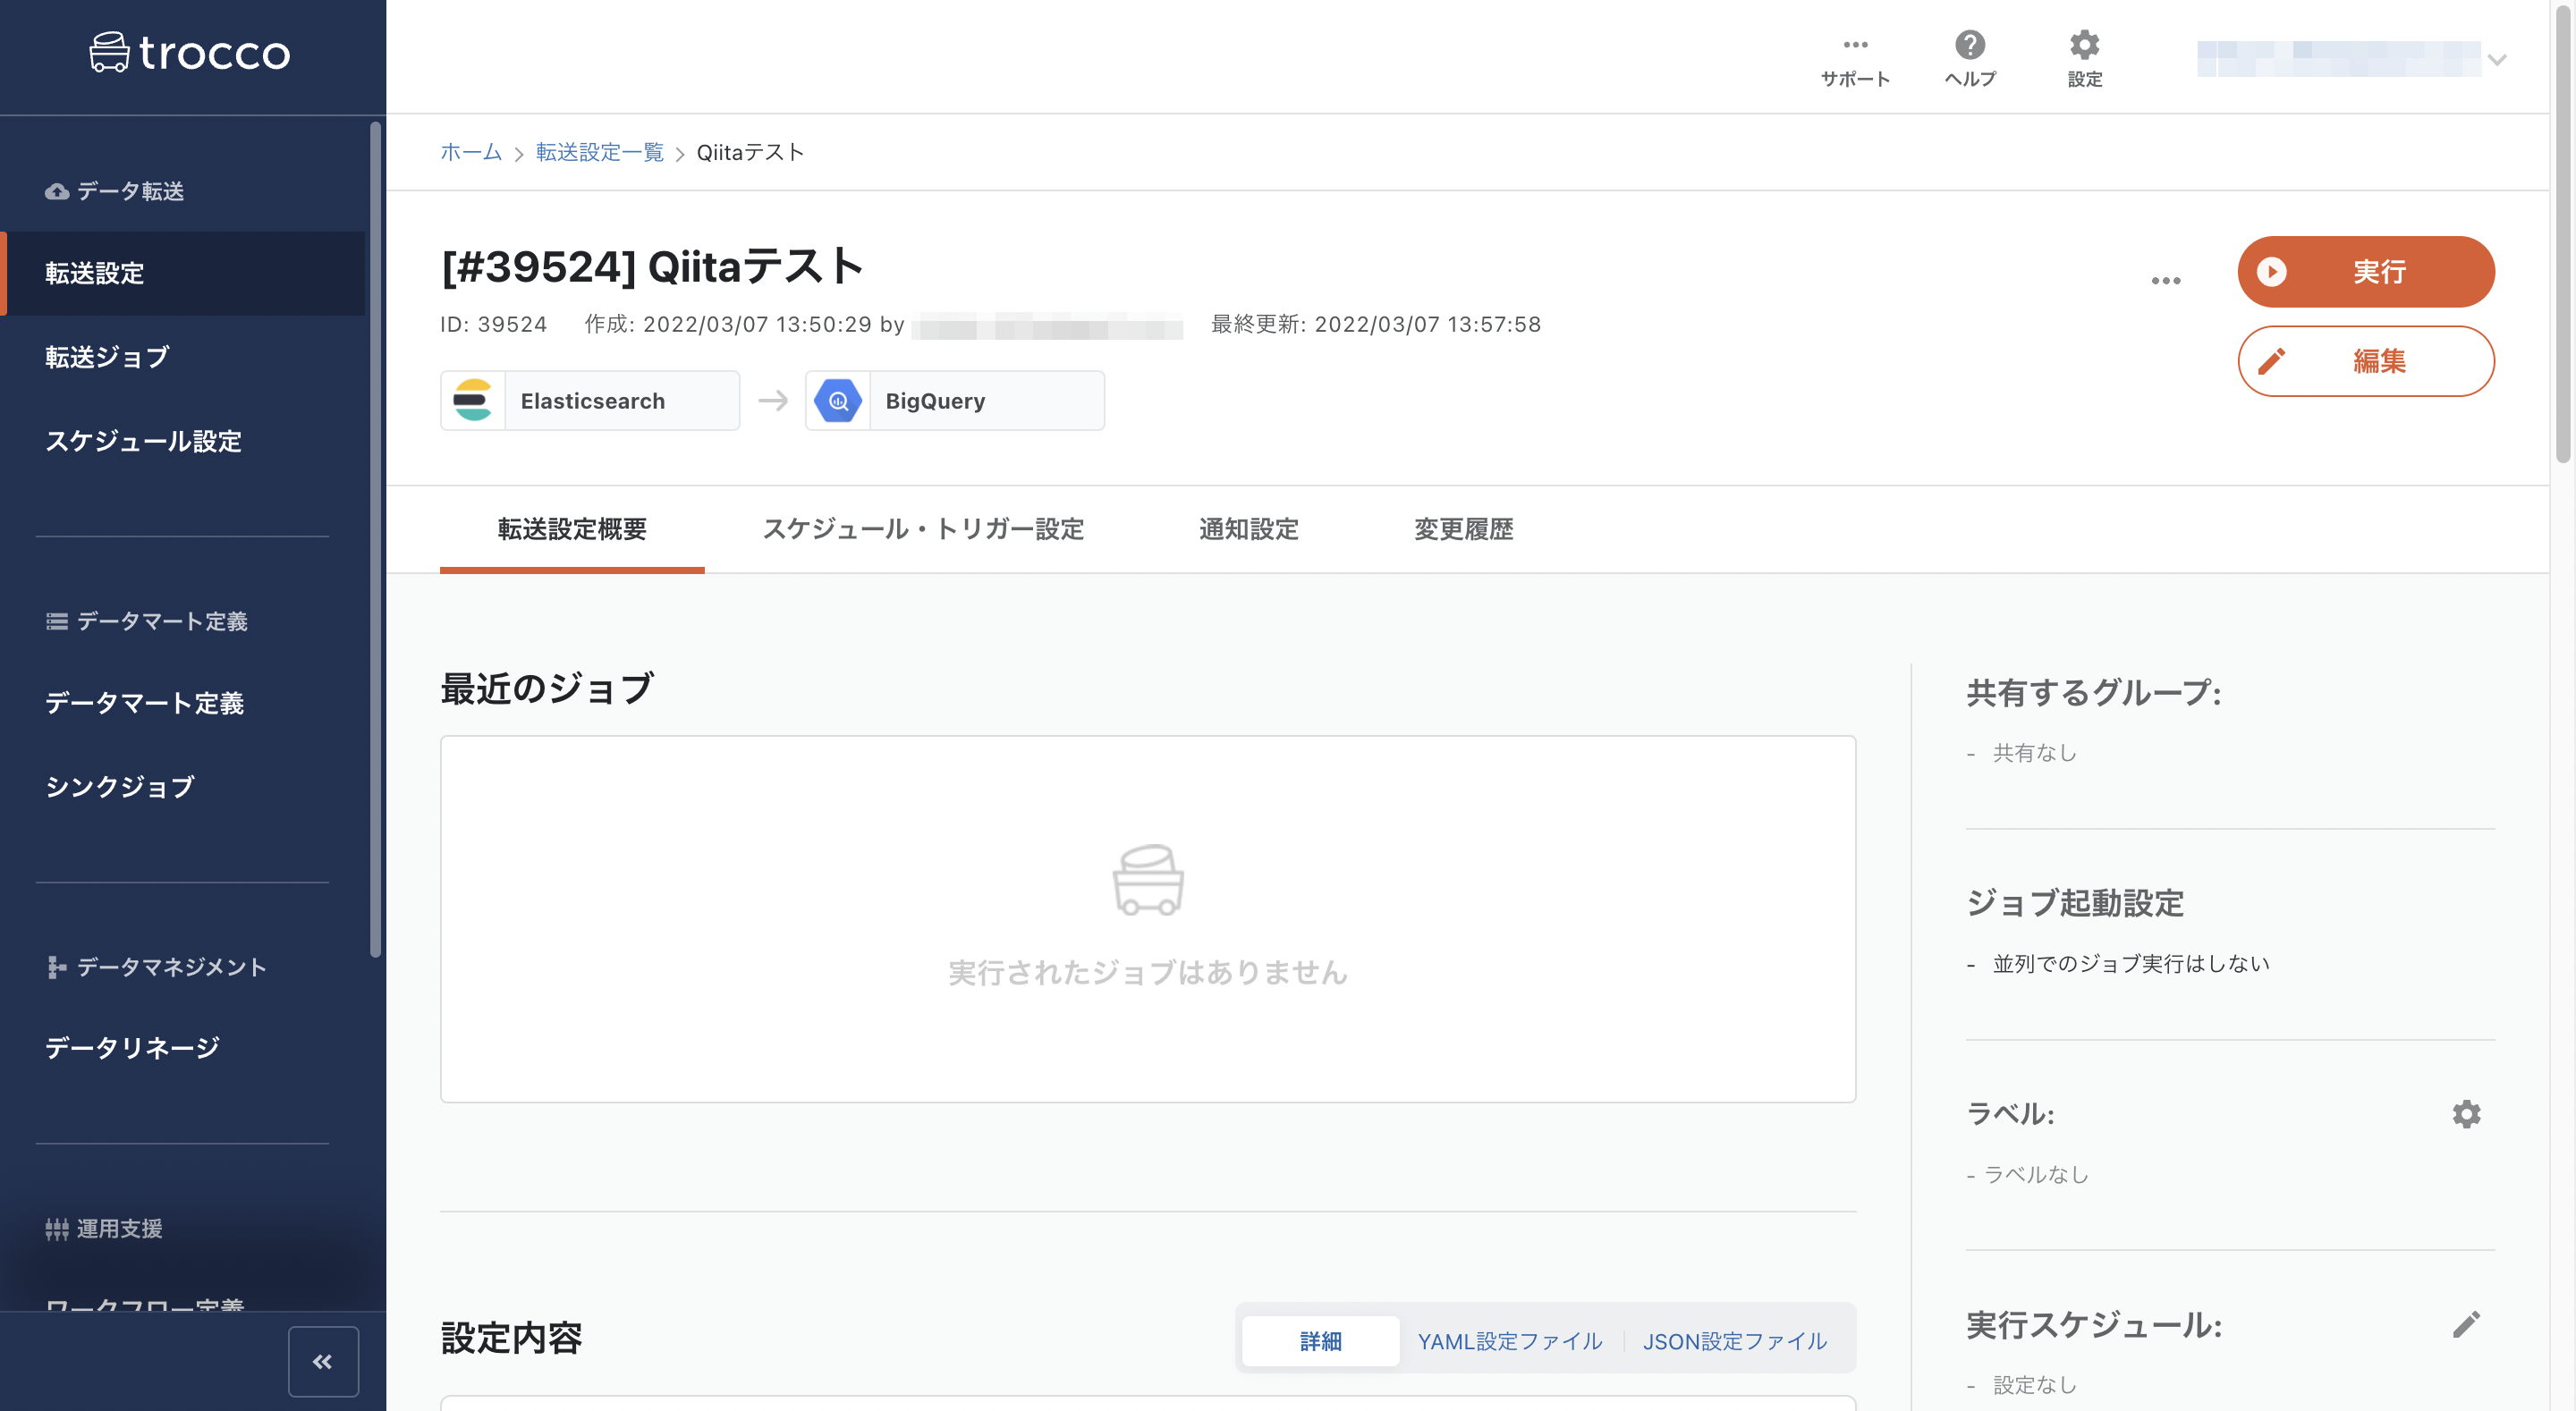
Task: Switch to JSON設定ファイル view
Action: [x=1735, y=1341]
